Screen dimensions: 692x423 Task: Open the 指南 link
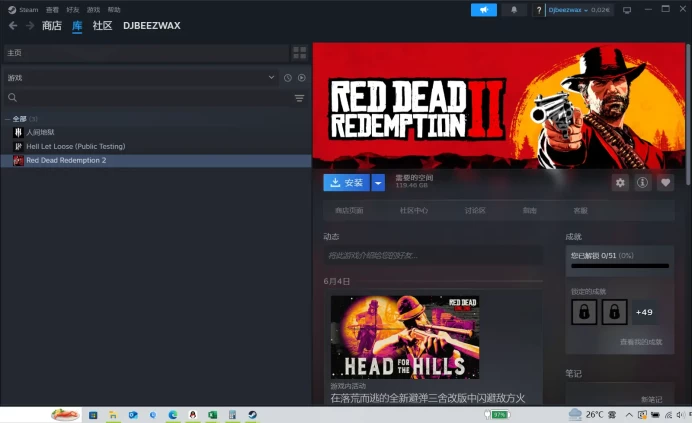[x=530, y=211]
